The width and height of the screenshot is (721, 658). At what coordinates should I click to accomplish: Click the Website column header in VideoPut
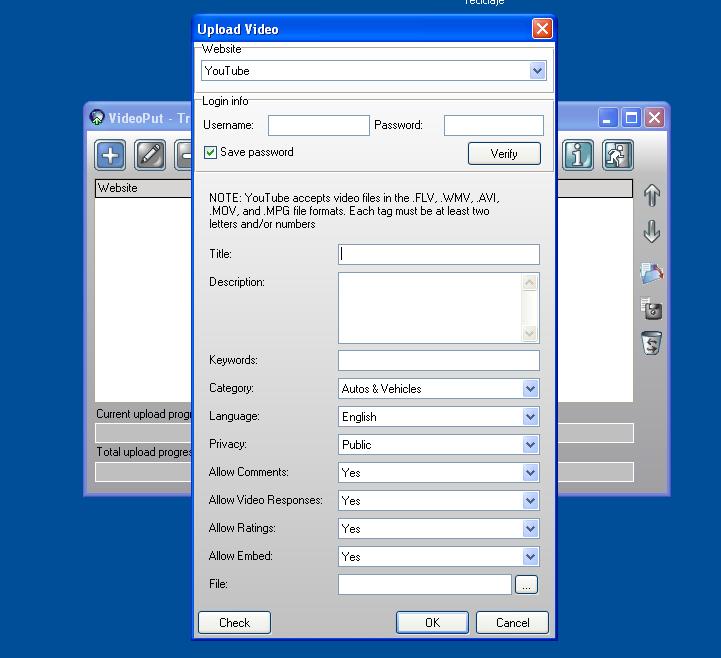[143, 188]
